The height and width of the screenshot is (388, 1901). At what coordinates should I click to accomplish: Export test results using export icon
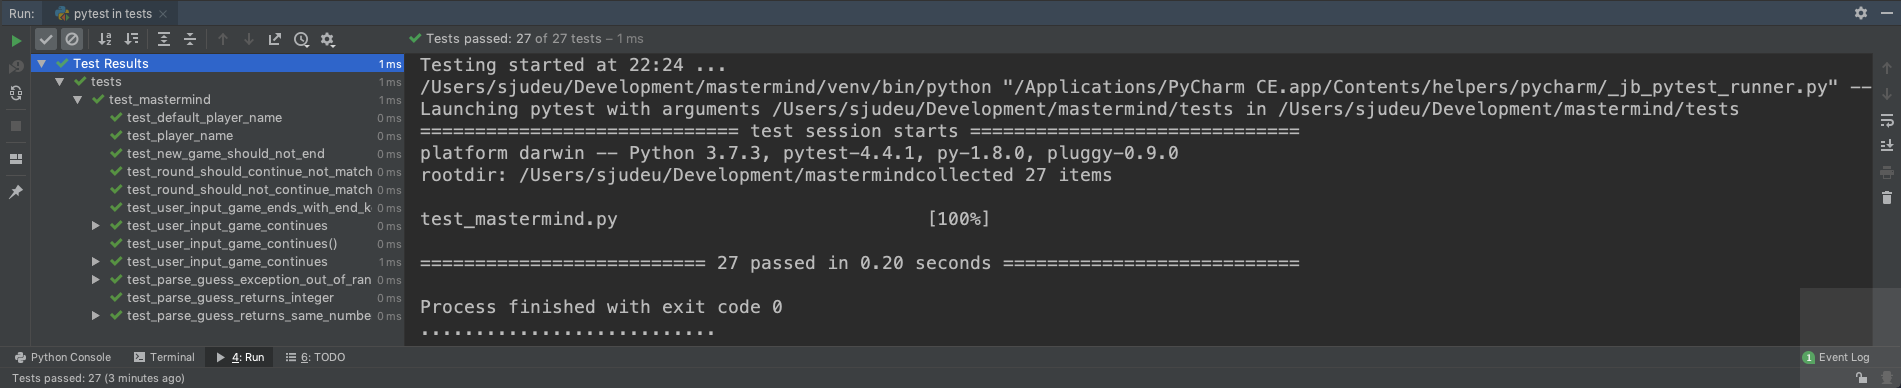click(x=275, y=39)
